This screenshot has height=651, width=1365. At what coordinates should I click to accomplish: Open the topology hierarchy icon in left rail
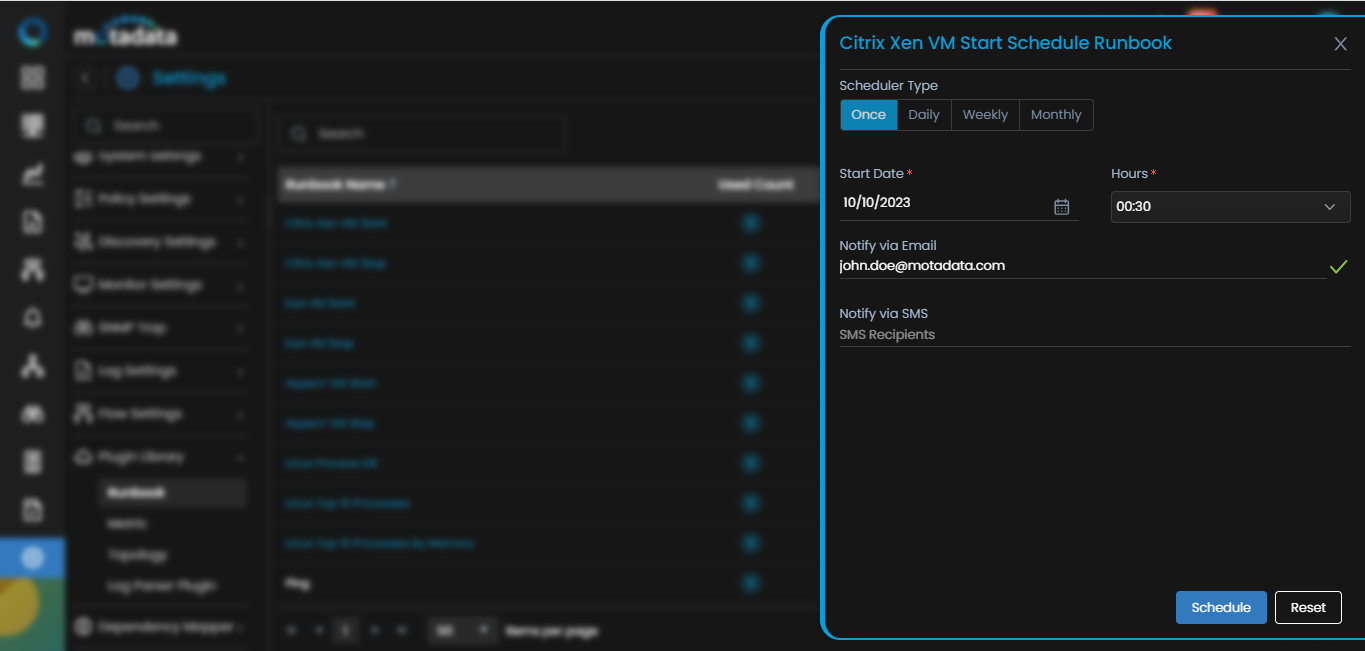[x=33, y=366]
